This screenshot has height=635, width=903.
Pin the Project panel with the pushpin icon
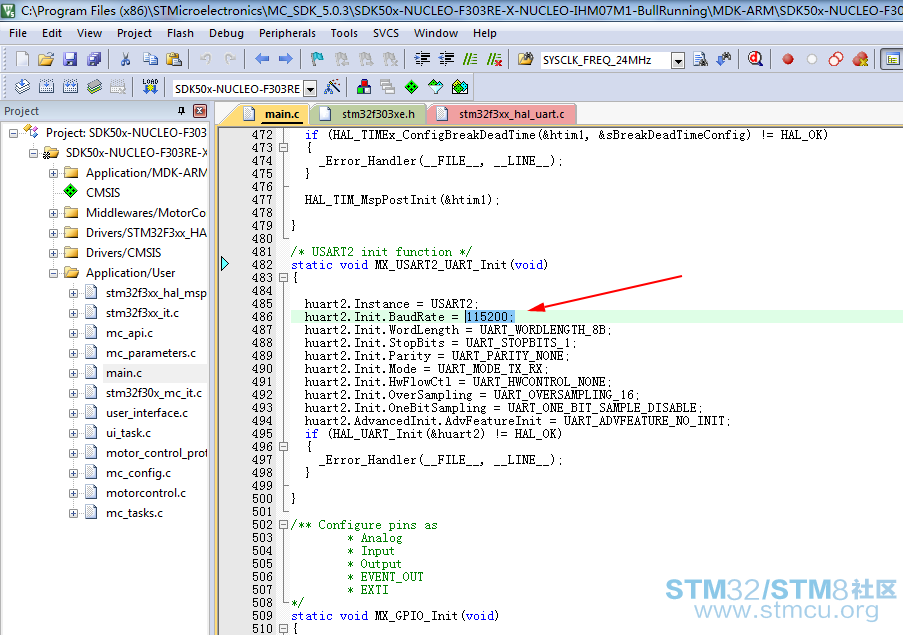coord(181,111)
